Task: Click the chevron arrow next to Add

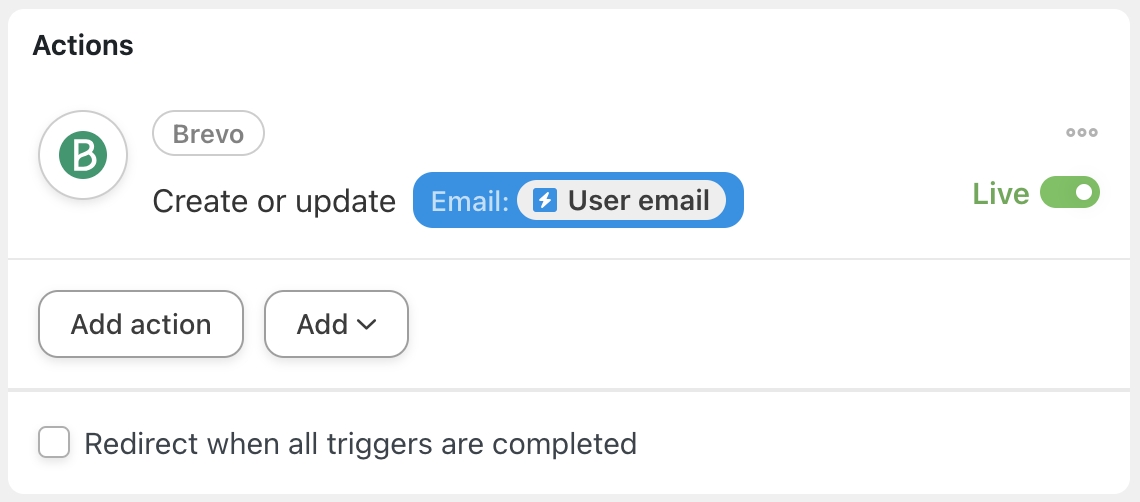Action: tap(366, 324)
